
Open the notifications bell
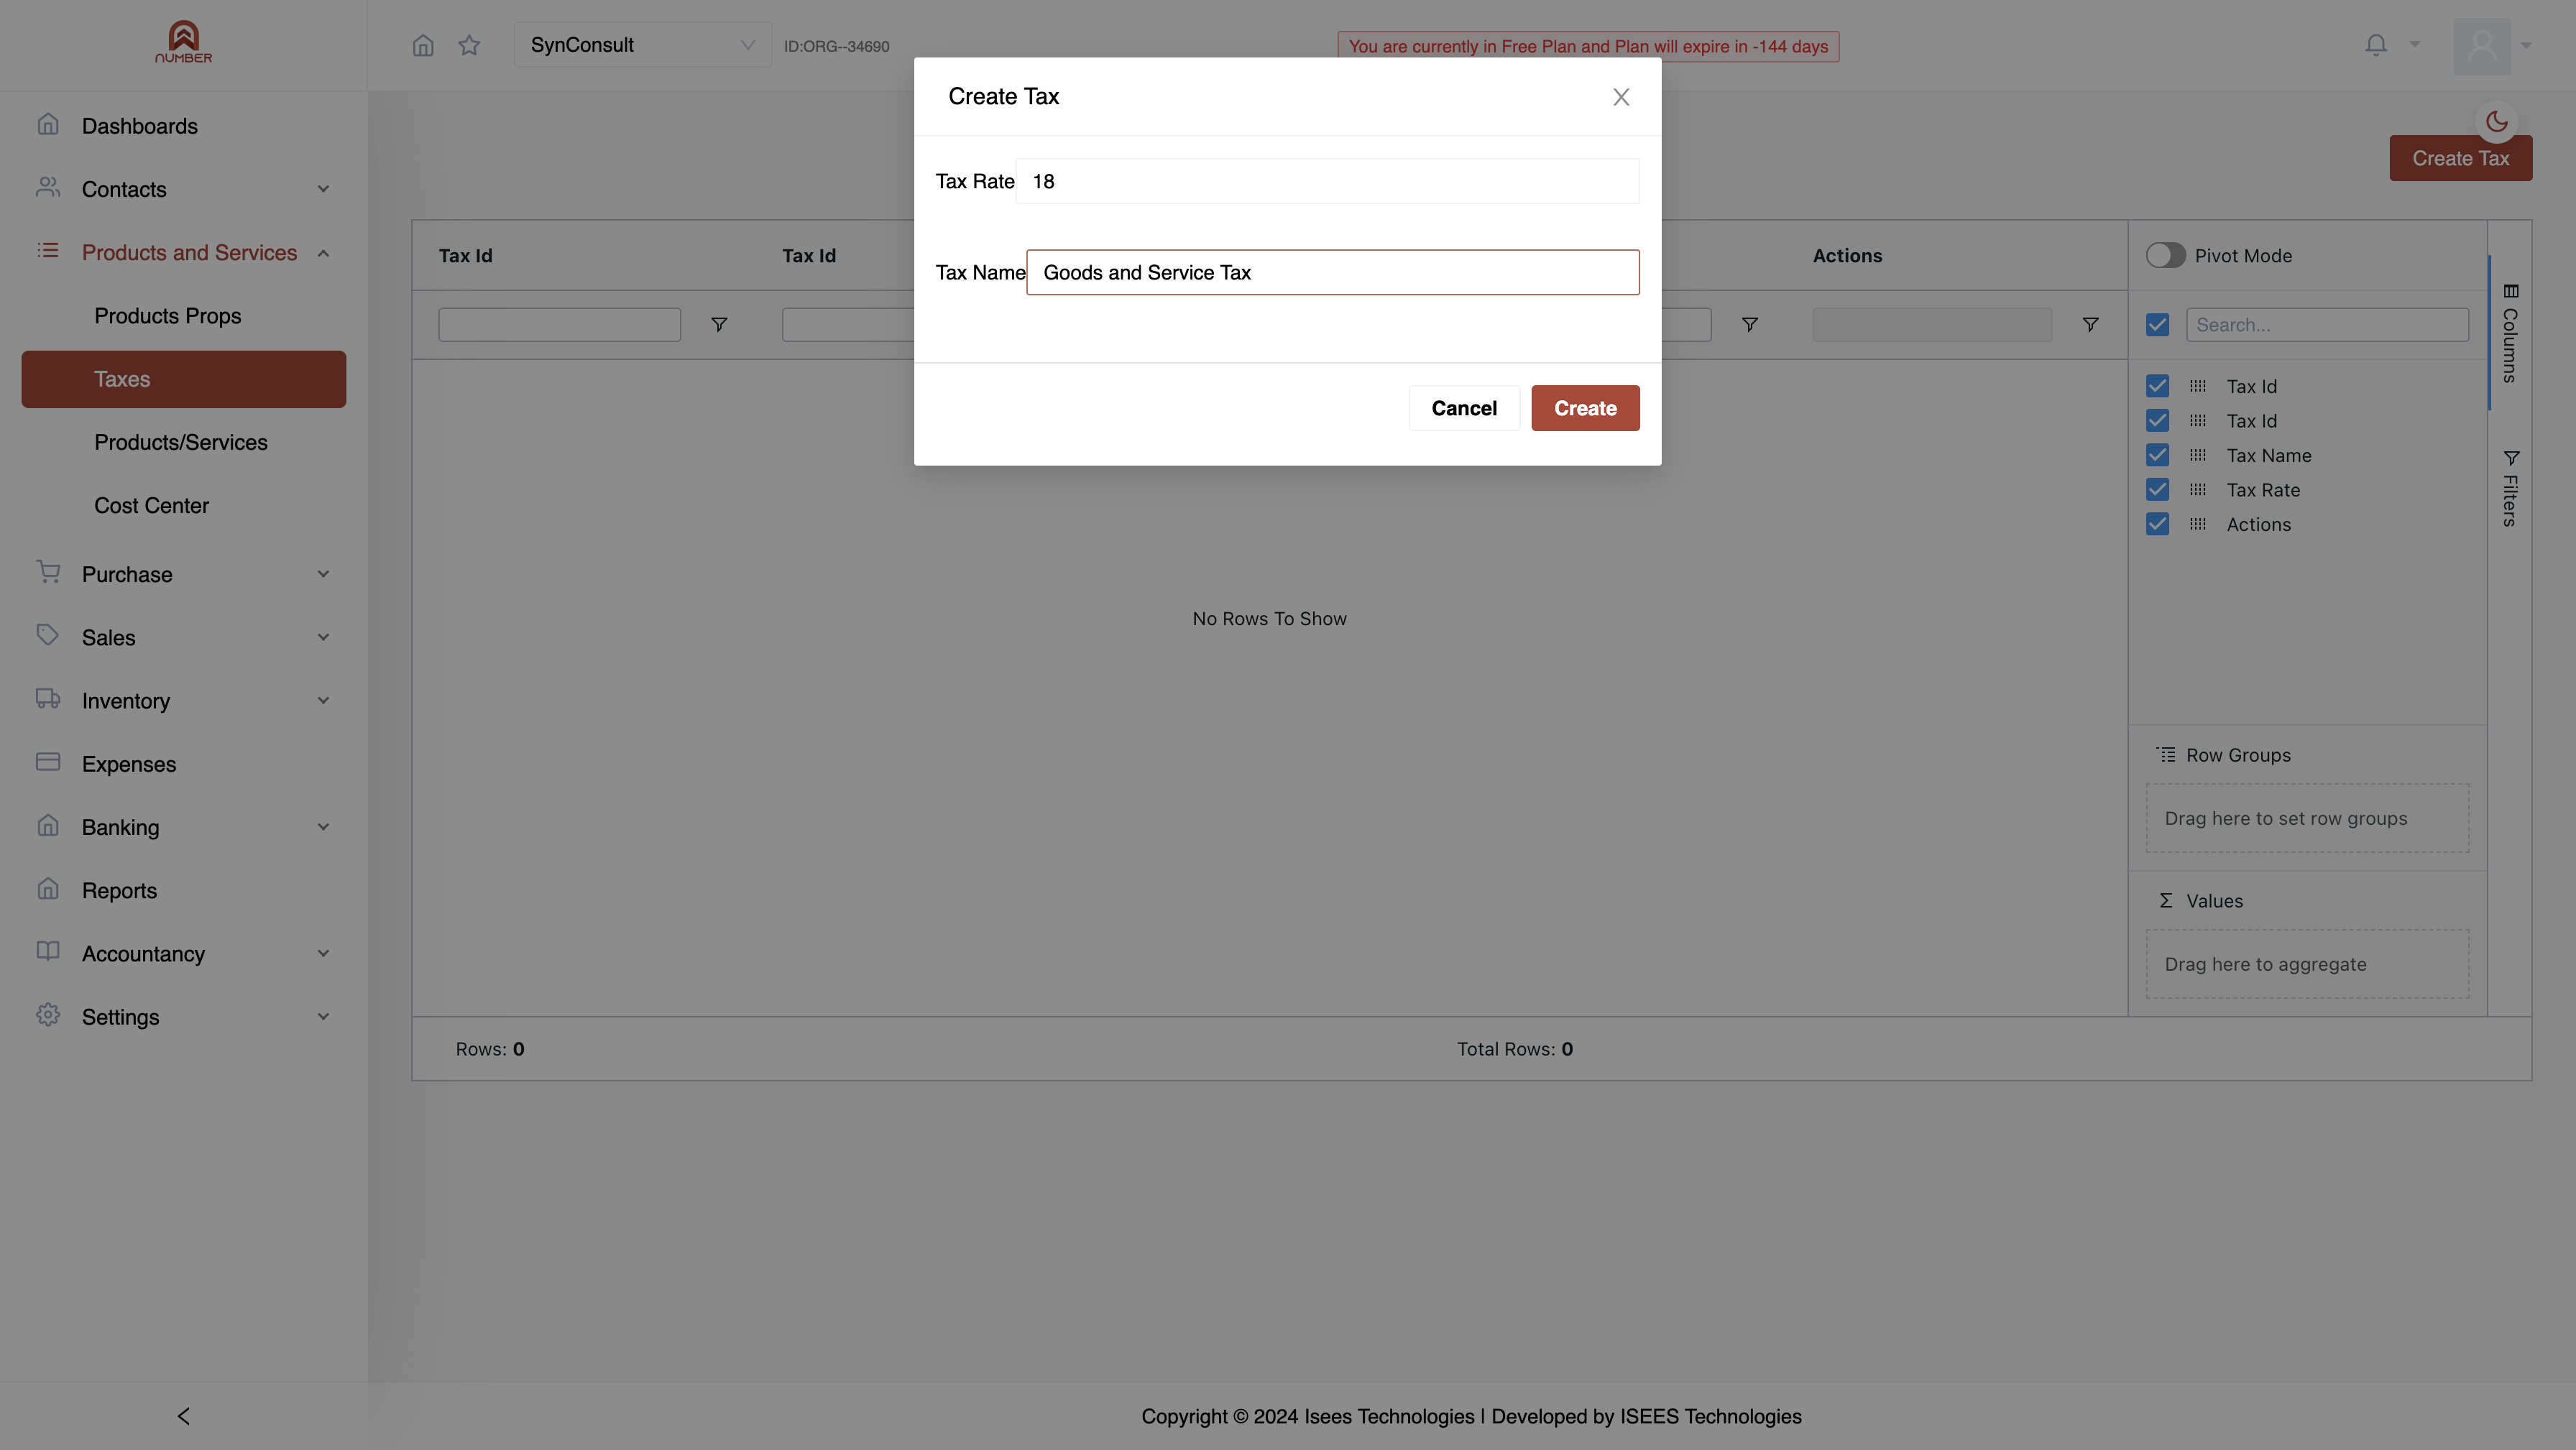[x=2376, y=44]
